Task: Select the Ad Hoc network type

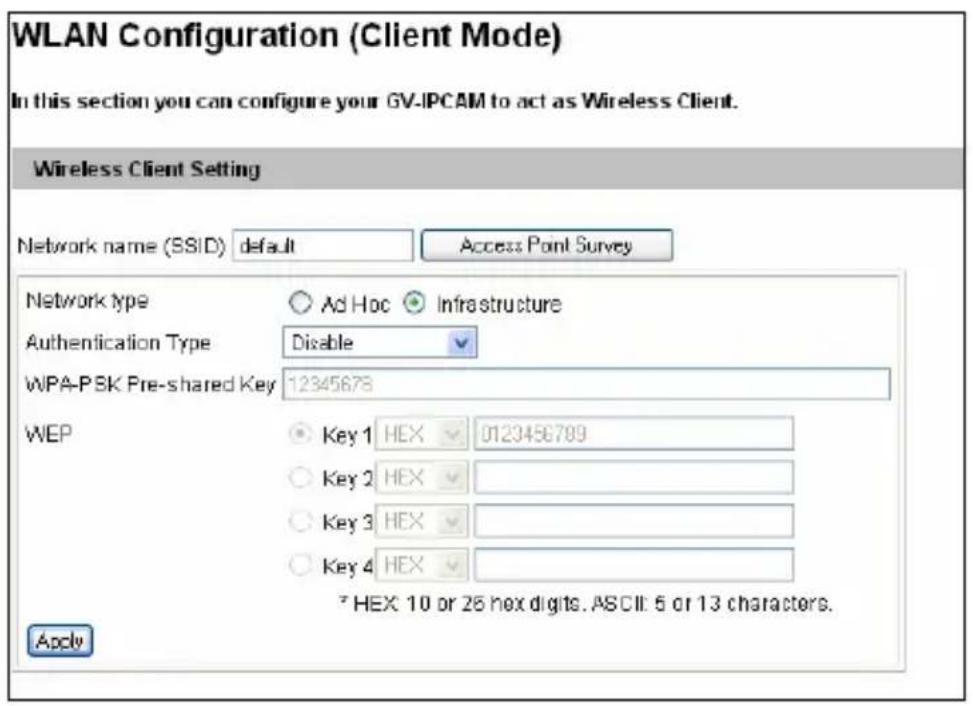Action: pos(300,303)
